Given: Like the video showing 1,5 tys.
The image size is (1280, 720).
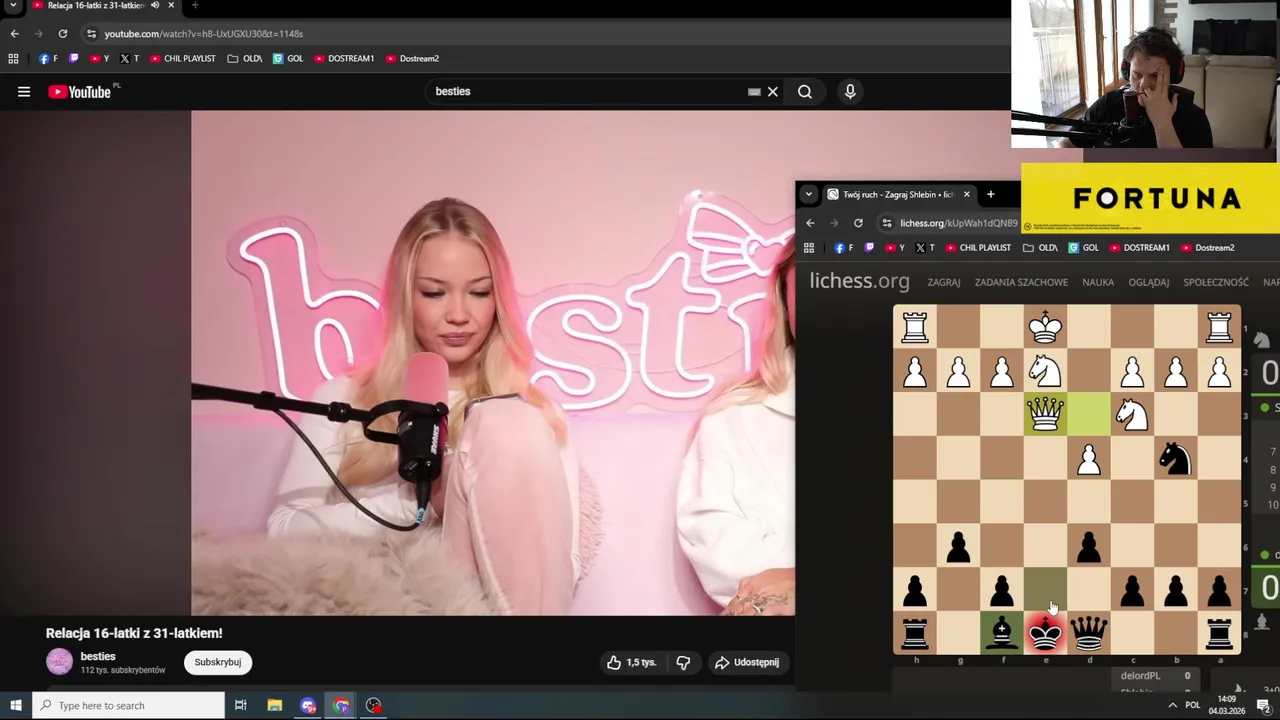Looking at the screenshot, I should [x=631, y=662].
